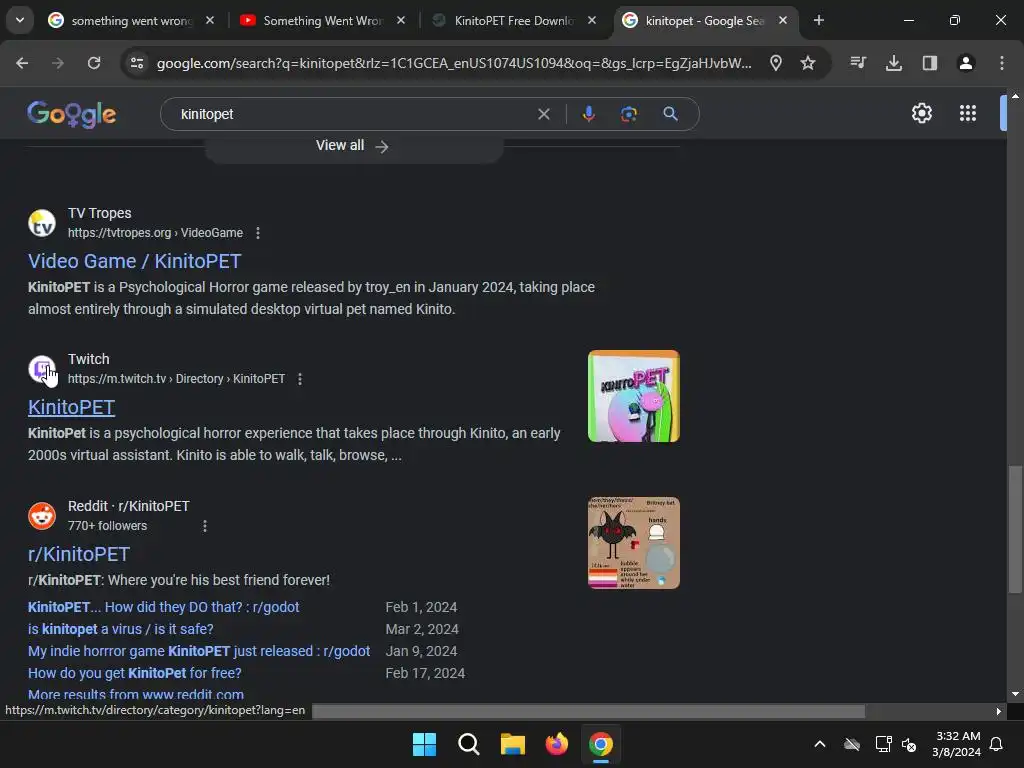The width and height of the screenshot is (1024, 768).
Task: Click the Google search box with 'kinitopet'
Action: tap(353, 114)
